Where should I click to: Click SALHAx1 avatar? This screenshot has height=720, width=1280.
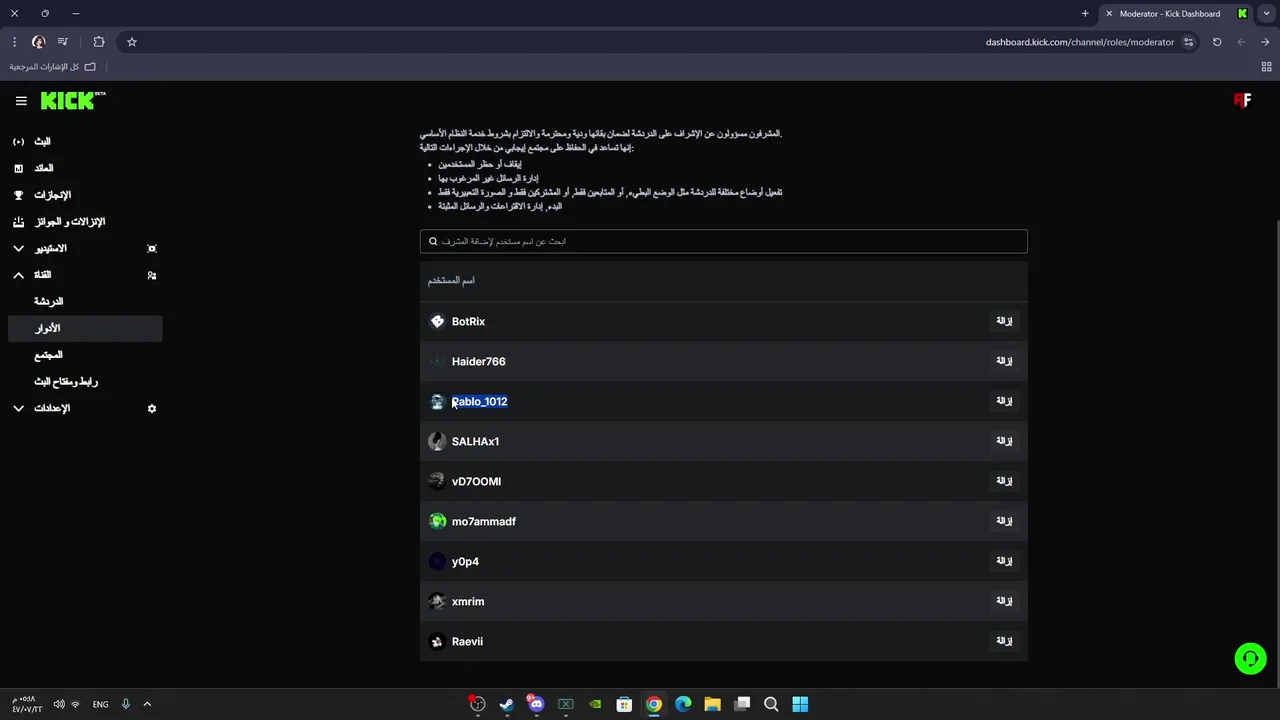click(x=437, y=441)
